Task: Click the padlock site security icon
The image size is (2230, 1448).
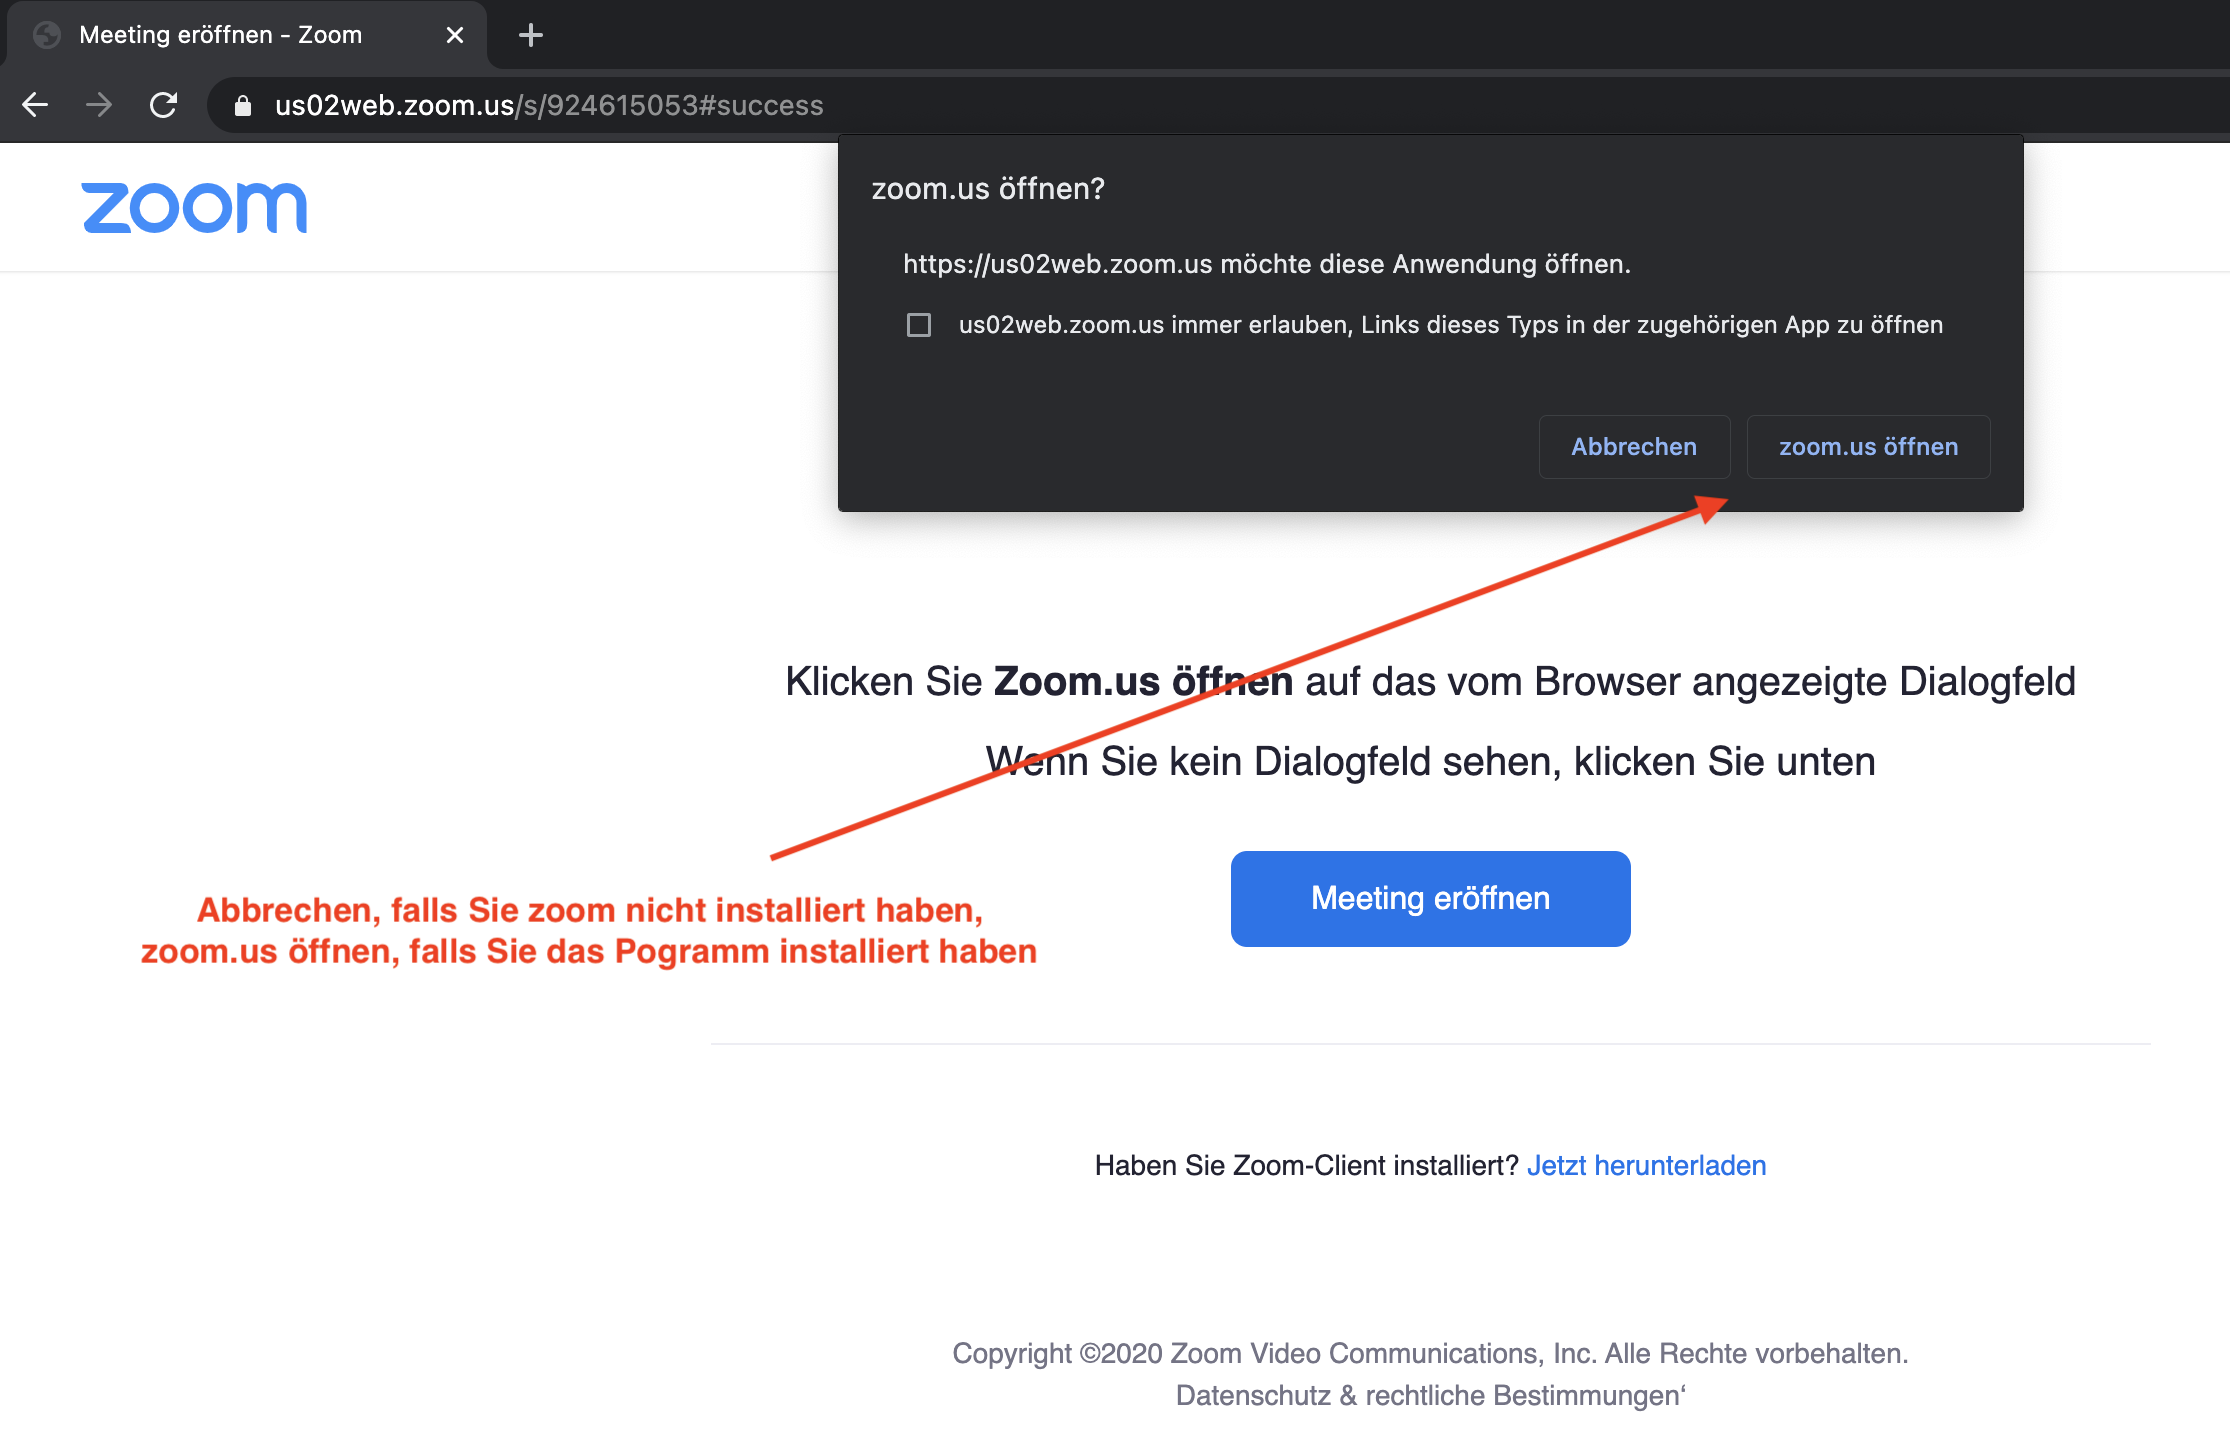Action: (x=243, y=106)
